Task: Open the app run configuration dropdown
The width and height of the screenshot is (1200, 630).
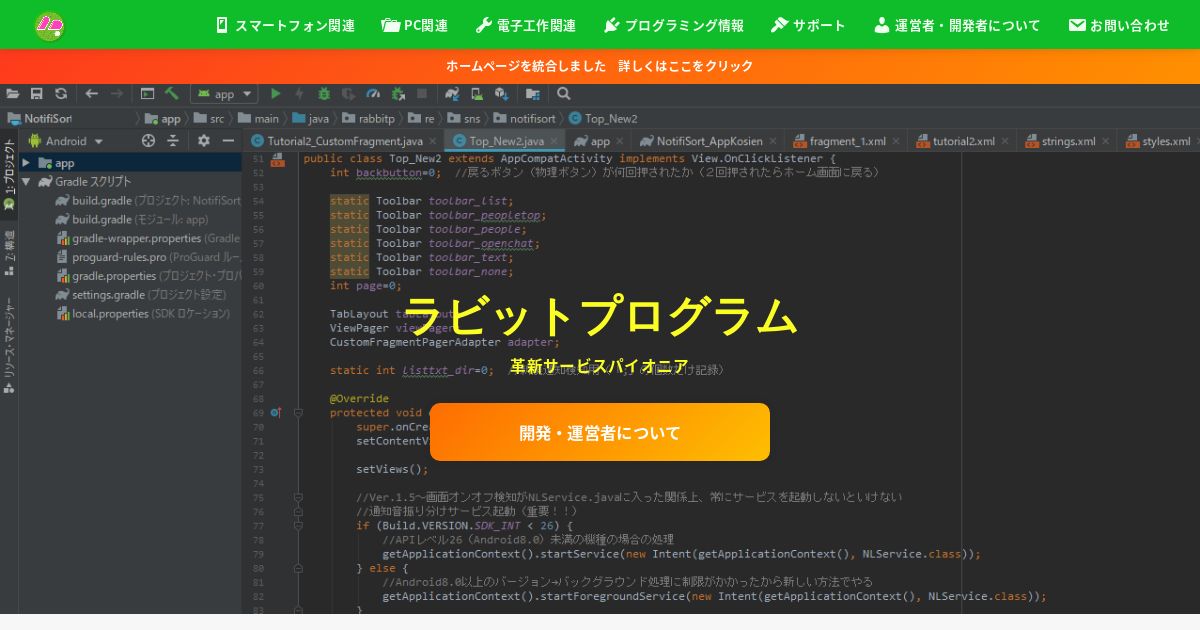Action: 225,94
